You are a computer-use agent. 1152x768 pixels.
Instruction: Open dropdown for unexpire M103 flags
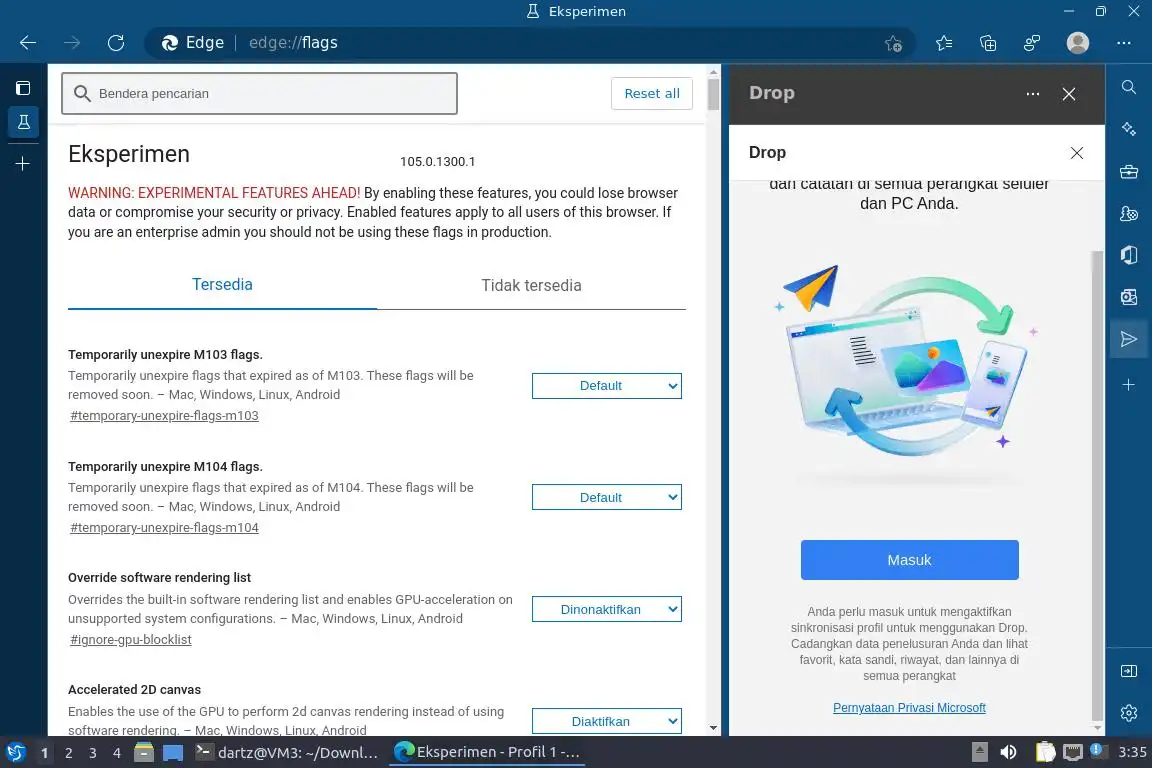[x=607, y=386]
